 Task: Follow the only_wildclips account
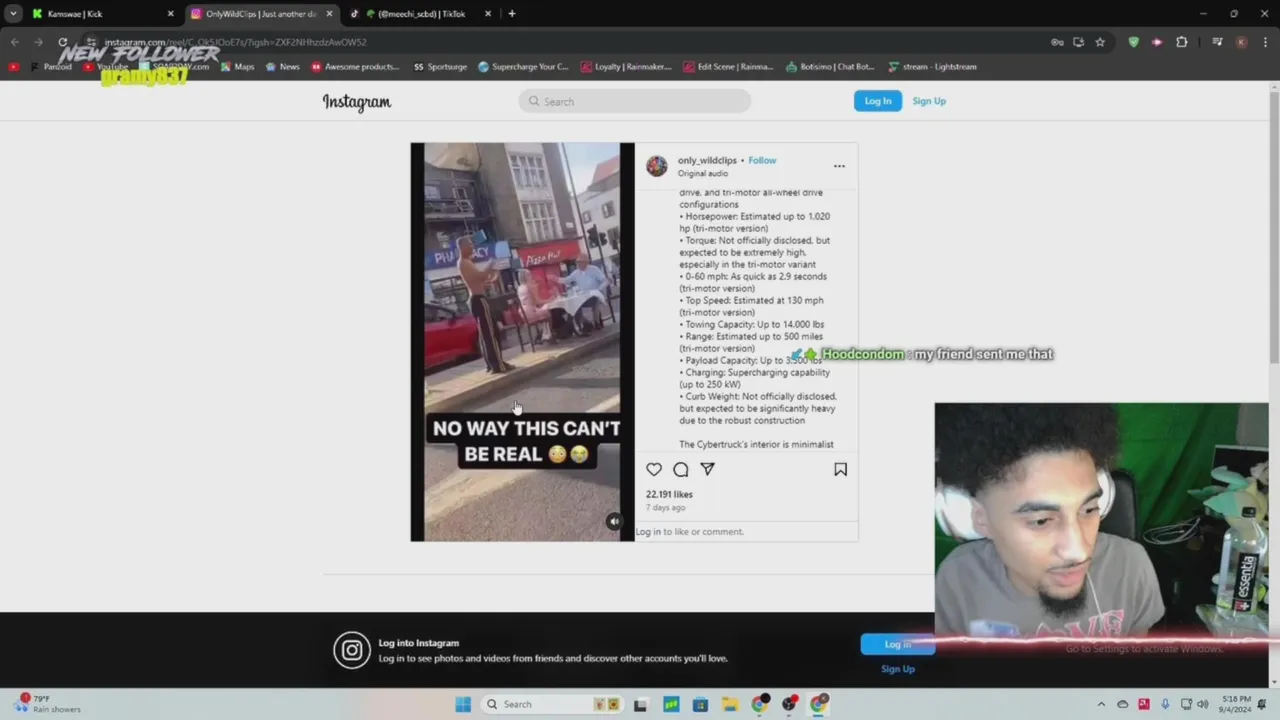point(762,160)
